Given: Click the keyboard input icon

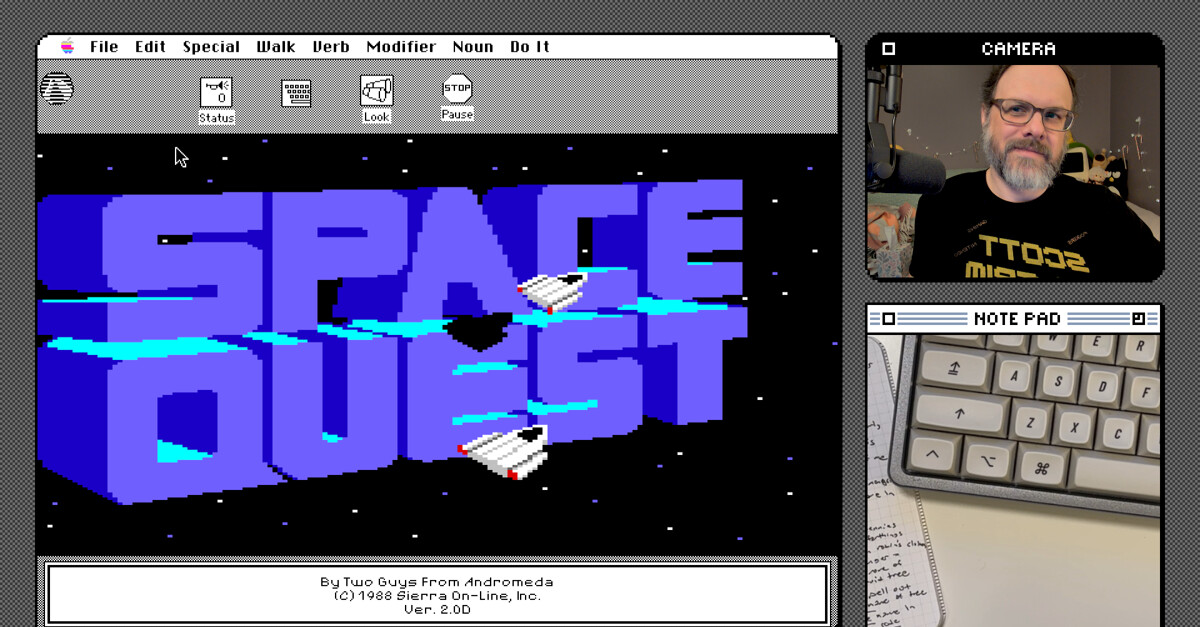Looking at the screenshot, I should click(x=296, y=93).
